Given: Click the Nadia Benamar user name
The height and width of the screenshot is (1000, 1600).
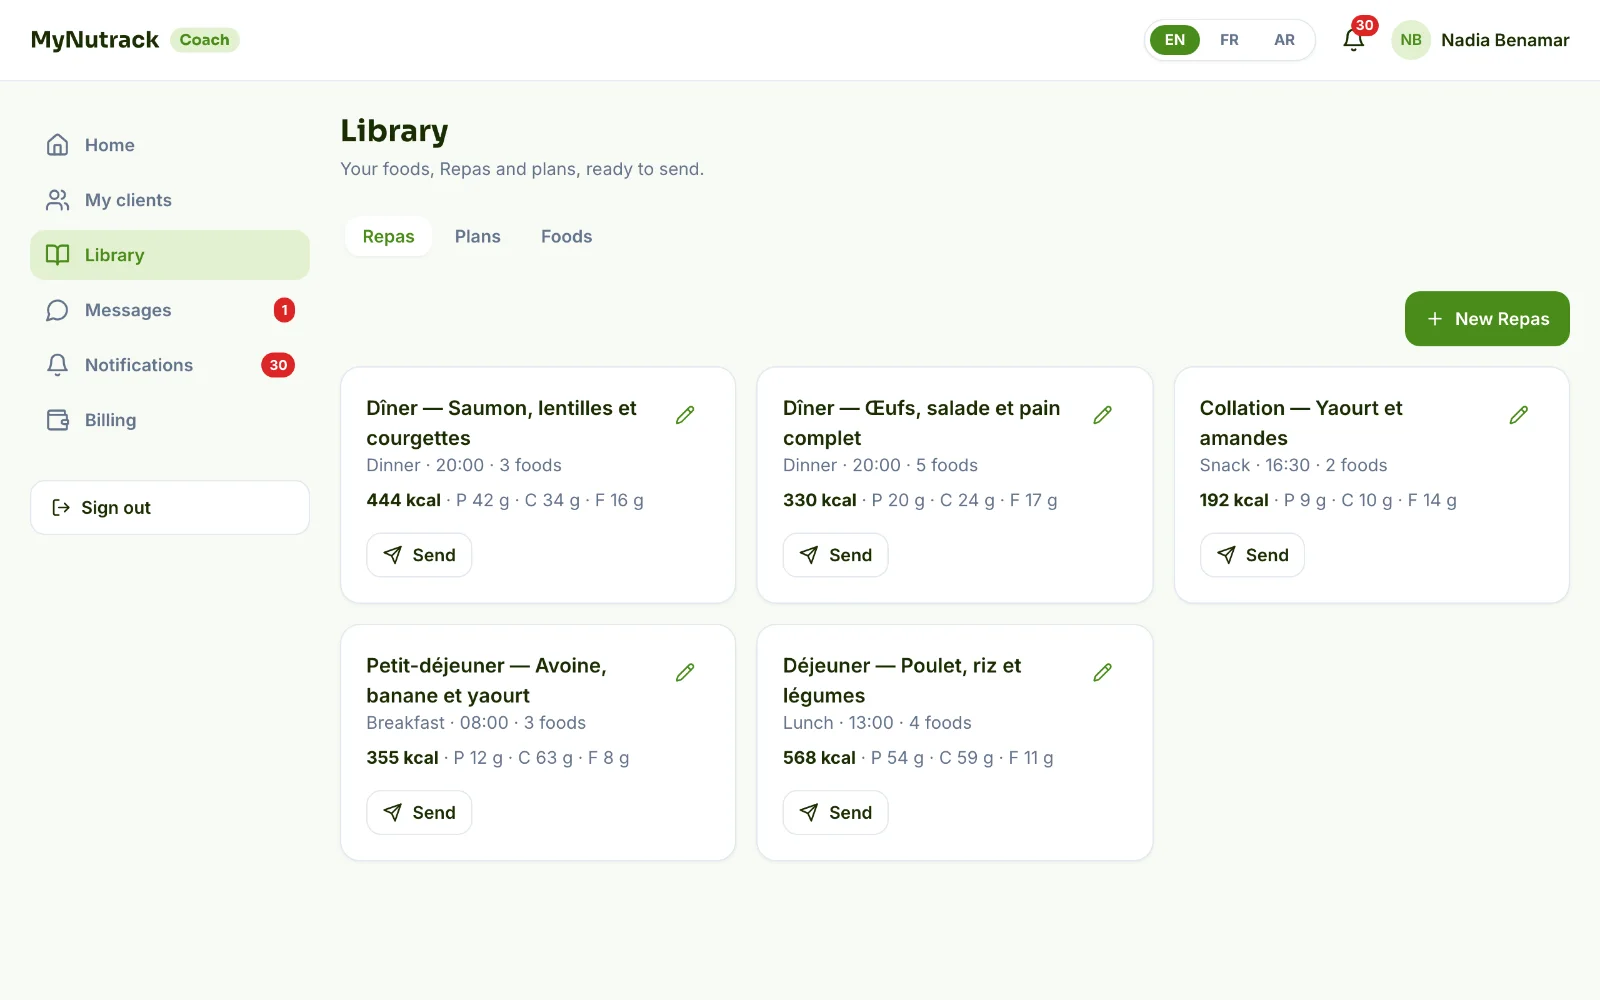Looking at the screenshot, I should point(1505,40).
